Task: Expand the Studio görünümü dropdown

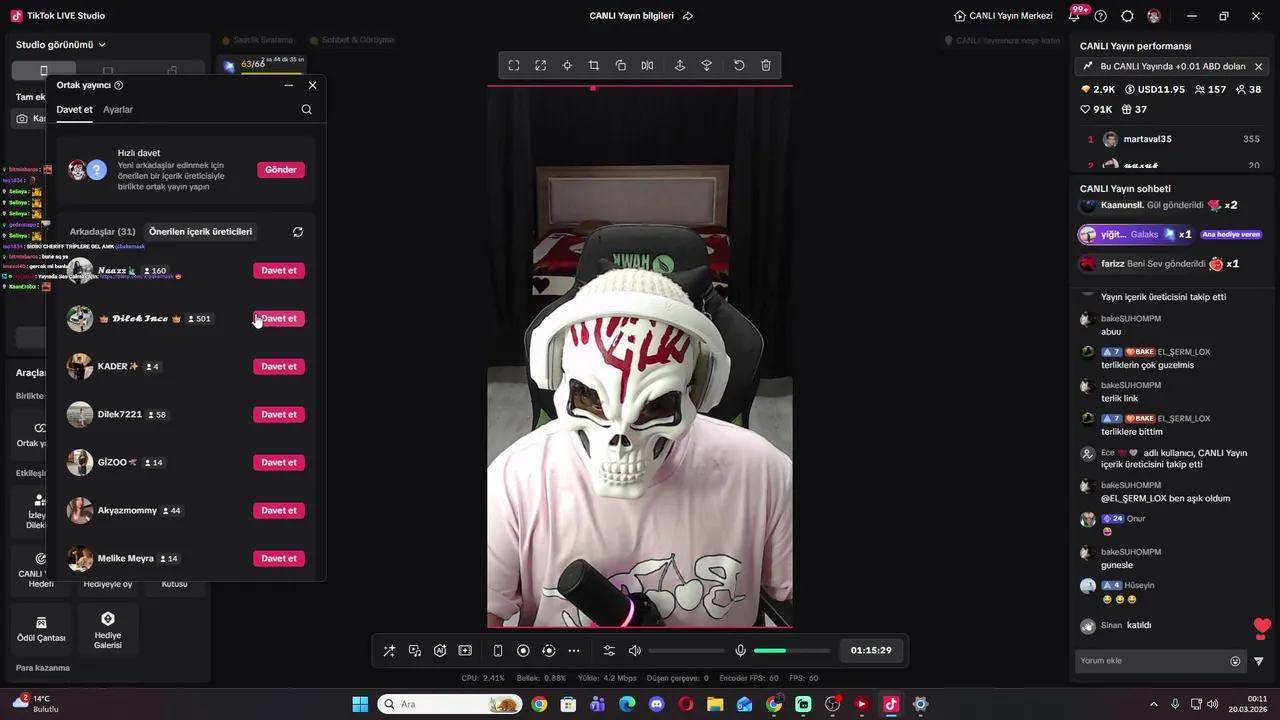Action: 61,45
